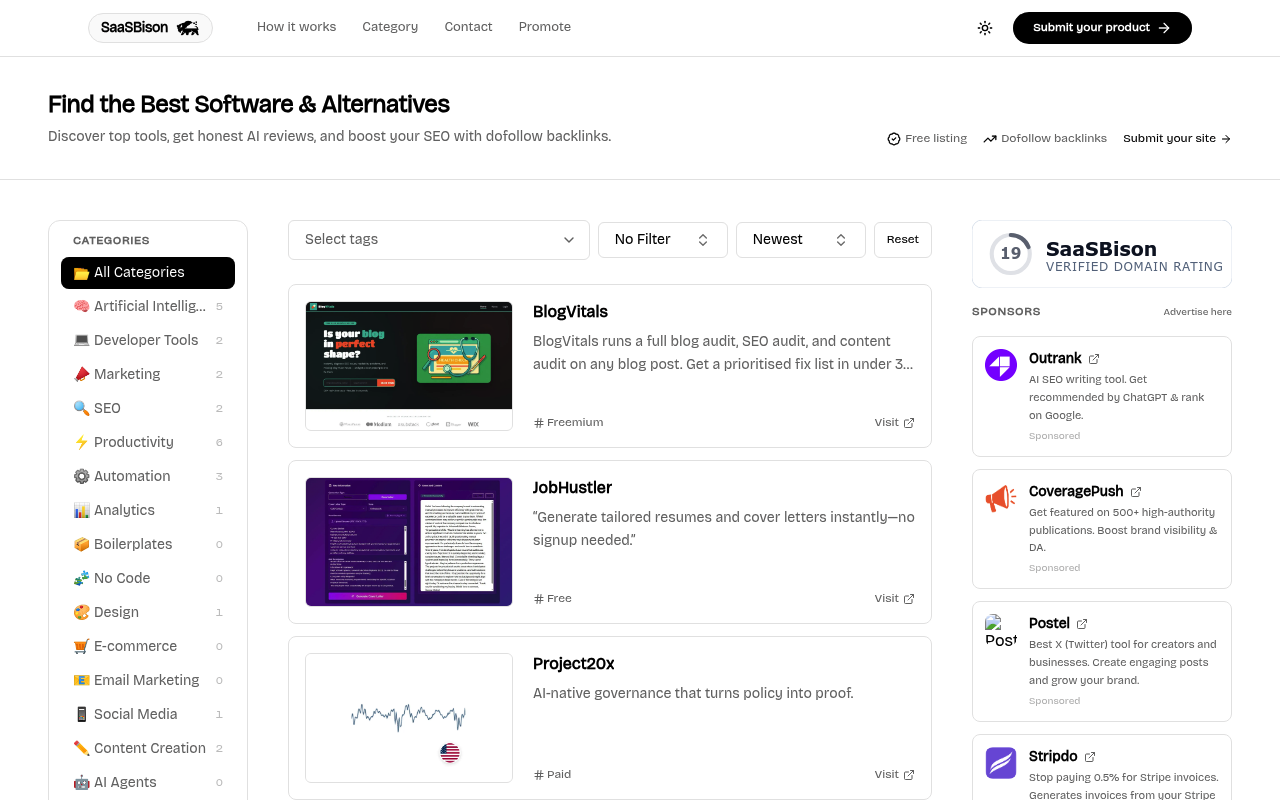1280x800 pixels.
Task: Select the Social Media category
Action: coord(148,714)
